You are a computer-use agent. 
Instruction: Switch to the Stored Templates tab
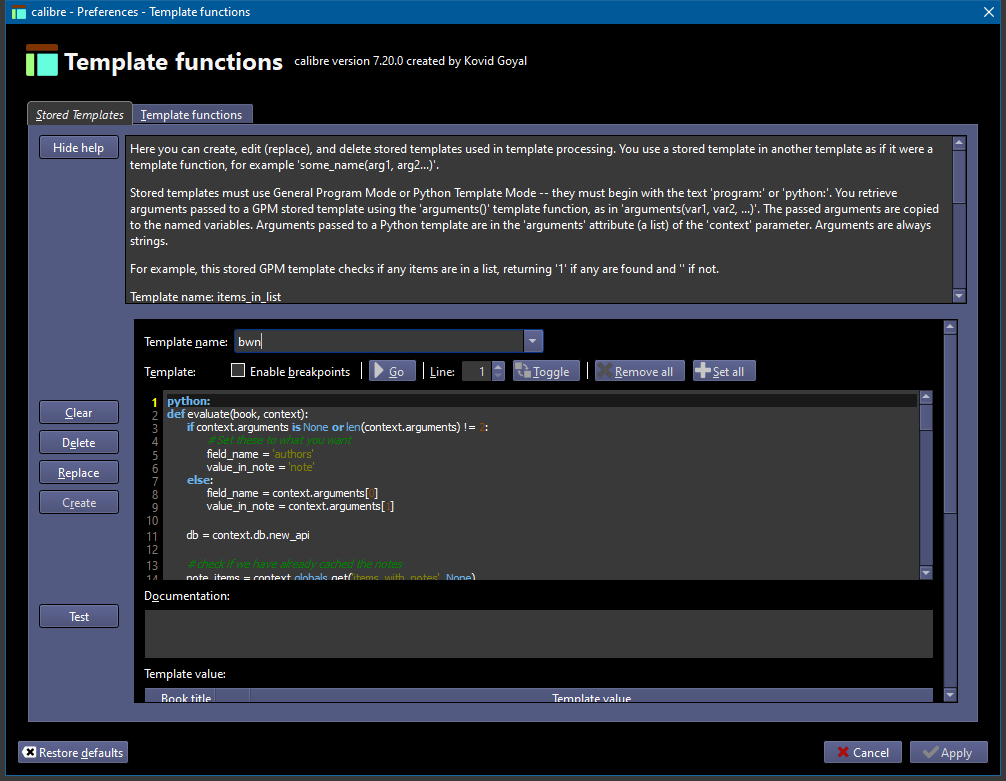[x=80, y=114]
